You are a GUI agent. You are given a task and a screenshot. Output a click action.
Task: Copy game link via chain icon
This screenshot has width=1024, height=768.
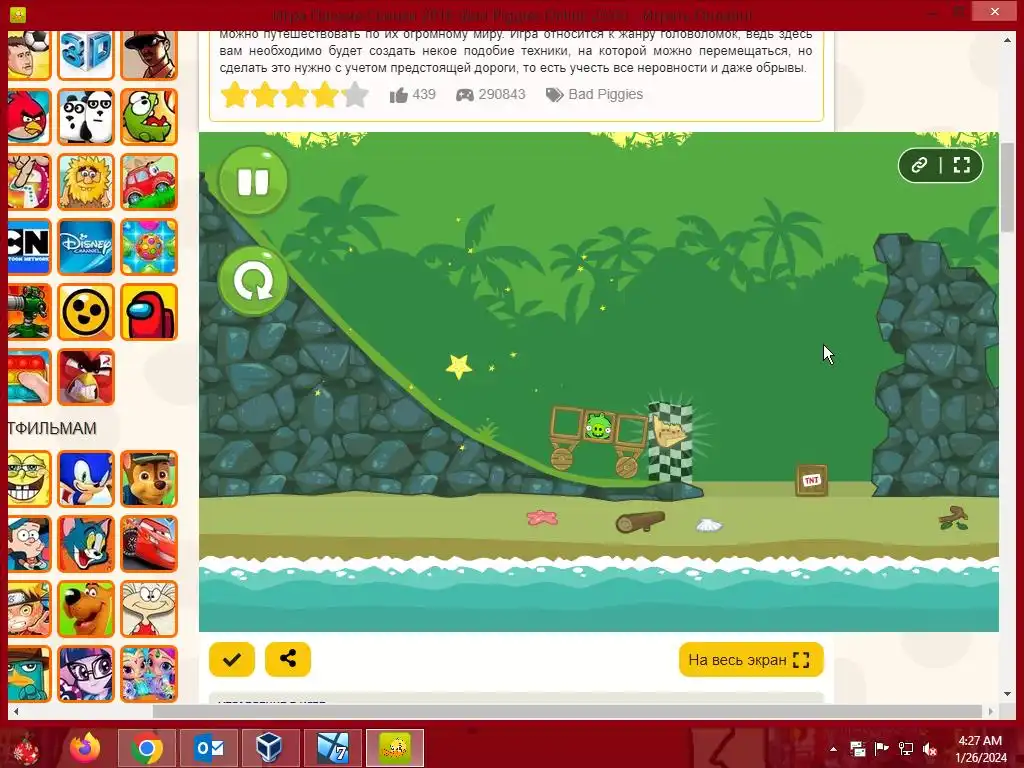[x=920, y=165]
